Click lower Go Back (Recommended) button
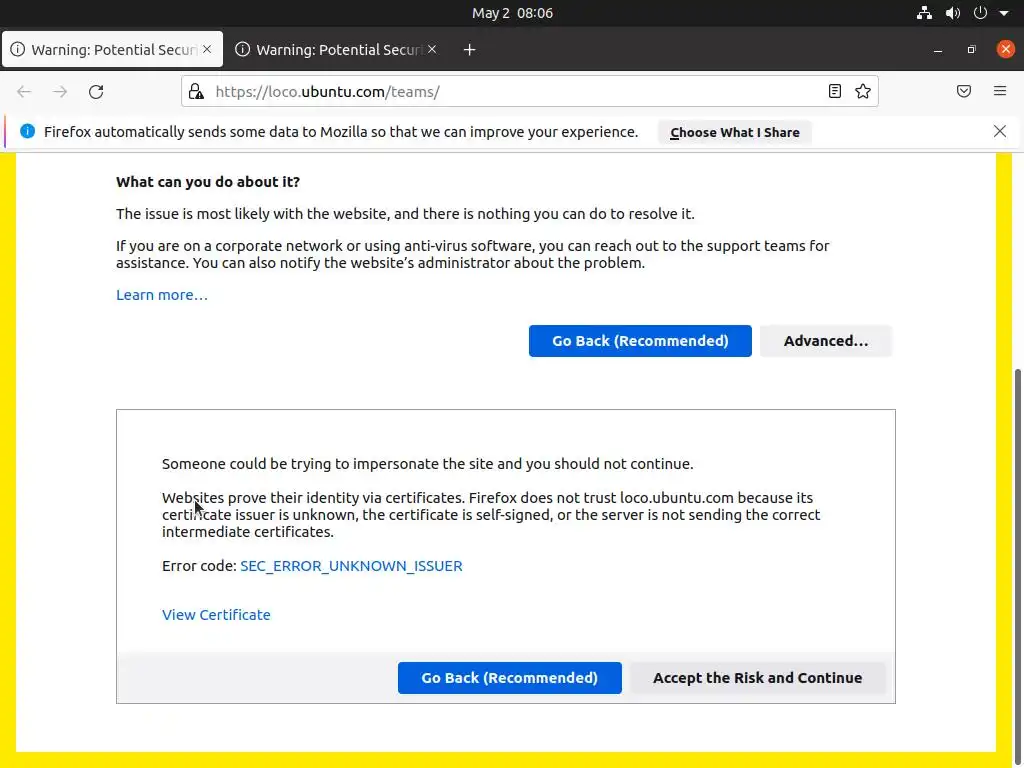This screenshot has width=1024, height=768. [509, 678]
